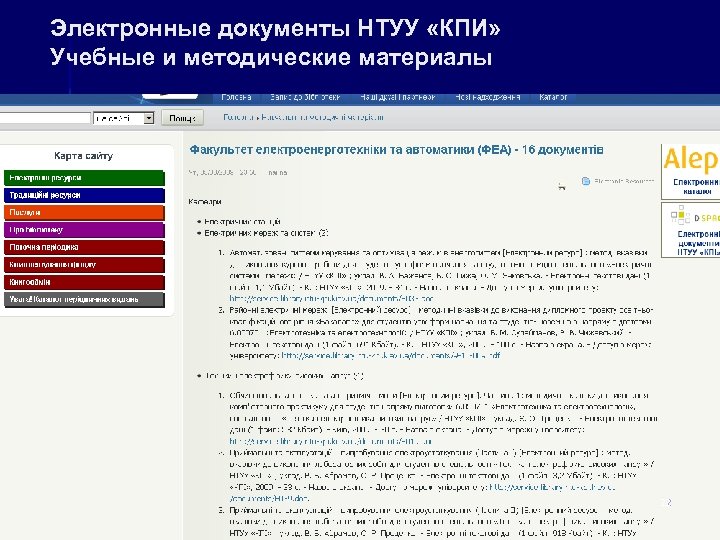Open the search scope dropdown

(x=124, y=118)
